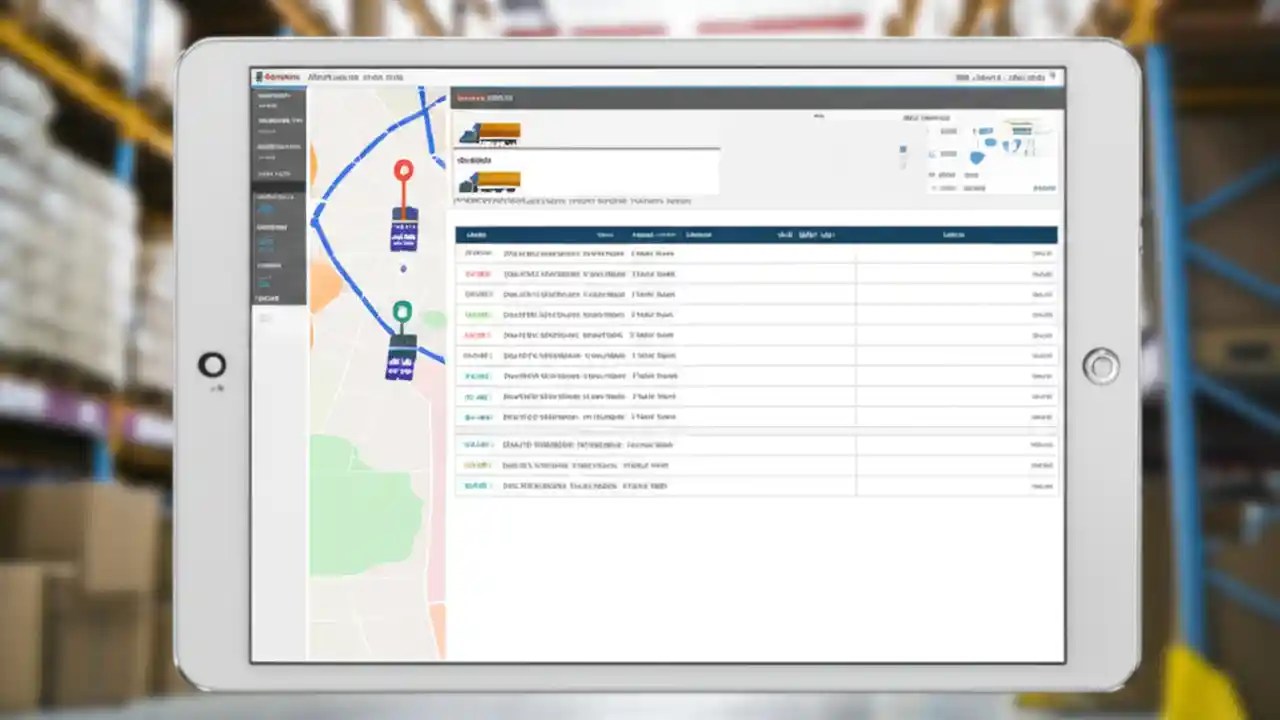Image resolution: width=1280 pixels, height=720 pixels.
Task: Open the second truck thumbnail below the divider
Action: (490, 180)
